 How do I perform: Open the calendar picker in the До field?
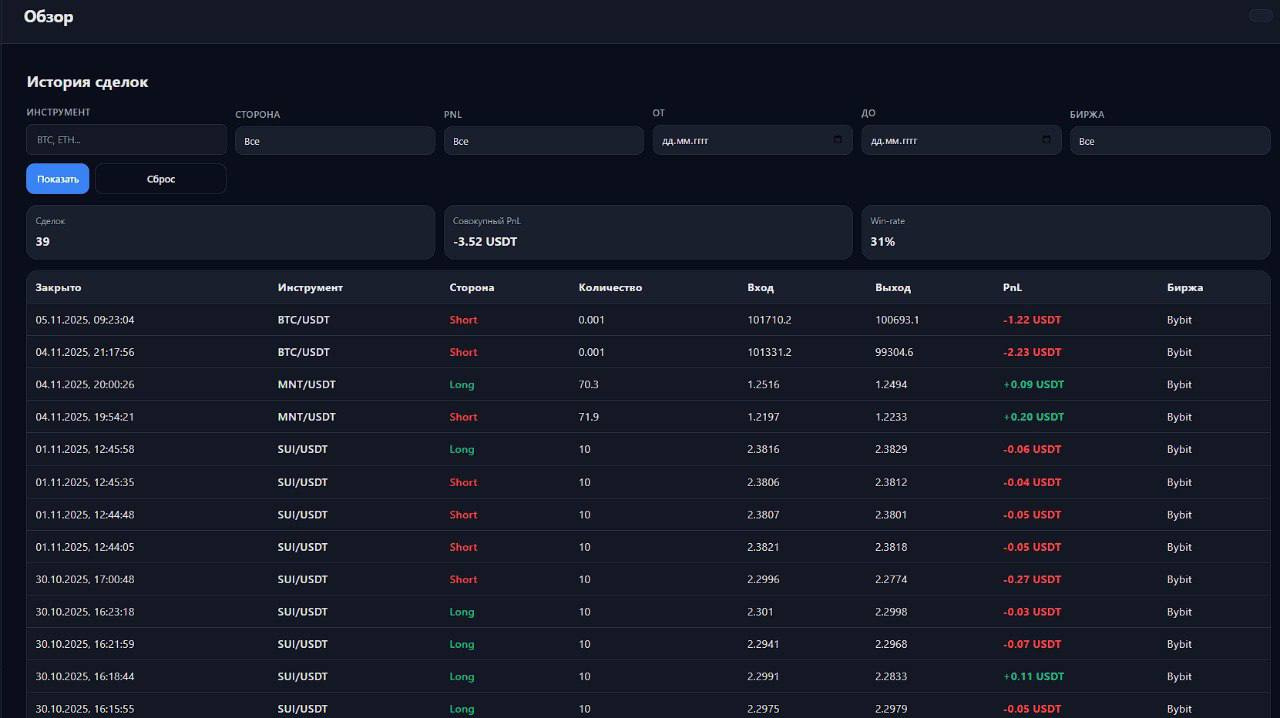pos(1047,140)
